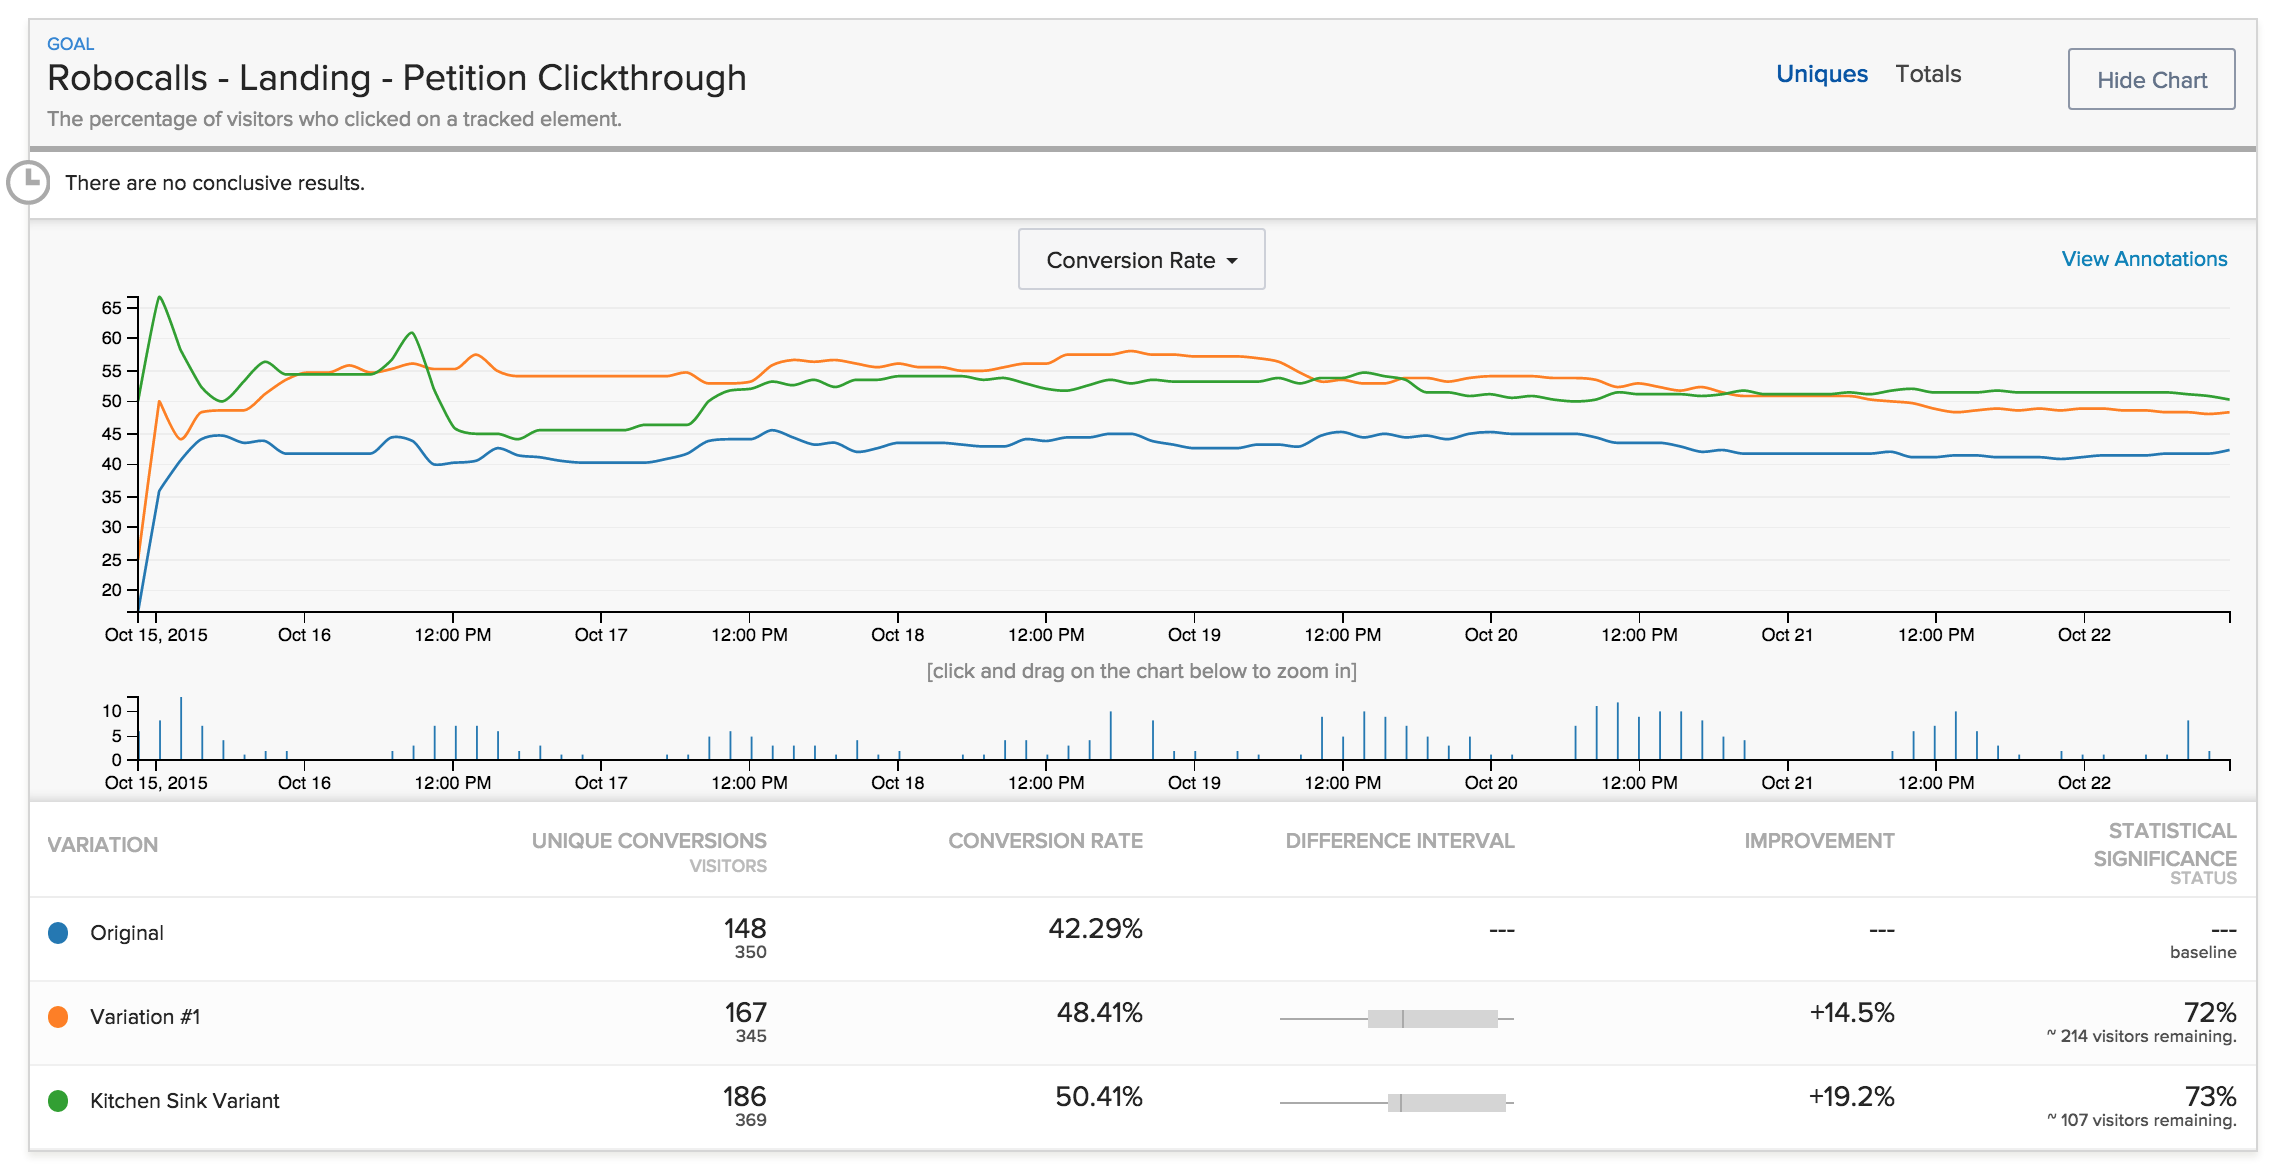Click the Oct 20 marker on lower chart
The image size is (2270, 1166).
[x=1490, y=782]
